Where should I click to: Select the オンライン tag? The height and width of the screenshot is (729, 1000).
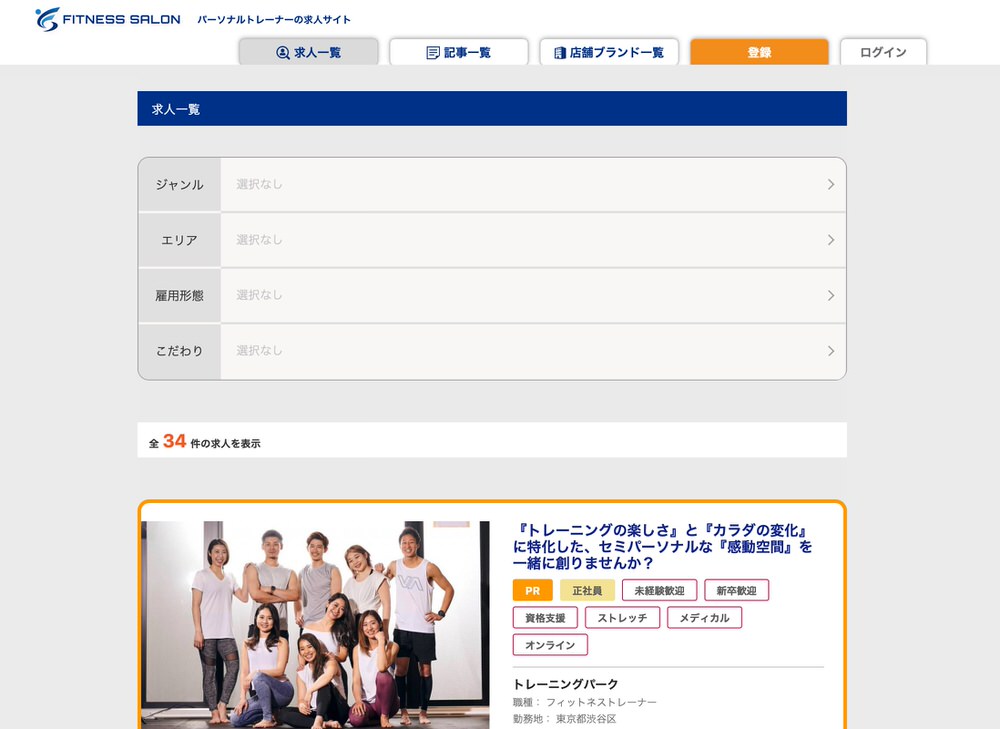click(x=550, y=645)
